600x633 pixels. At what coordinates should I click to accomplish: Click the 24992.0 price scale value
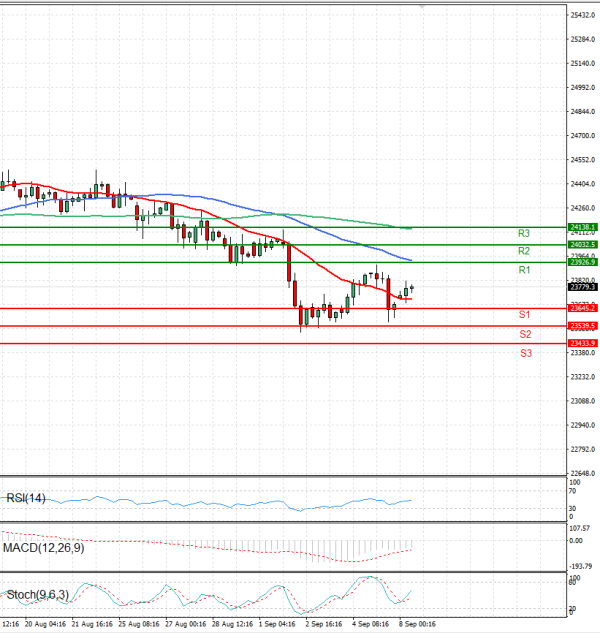tap(583, 88)
